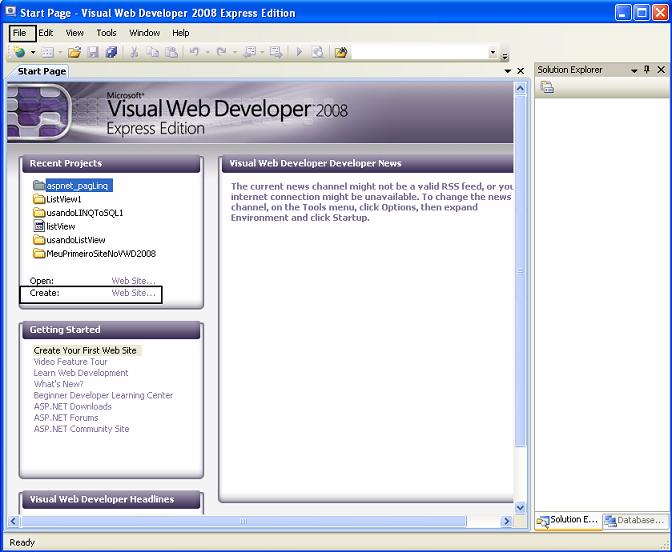Screen dimensions: 672x552
Task: Click the New Web Site toolbar icon
Action: coord(19,52)
